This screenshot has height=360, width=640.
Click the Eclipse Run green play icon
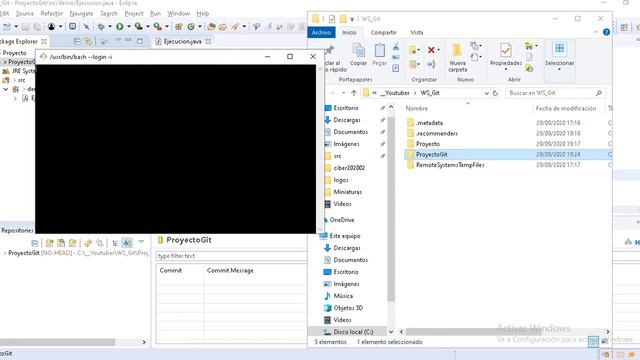pyautogui.click(x=120, y=27)
